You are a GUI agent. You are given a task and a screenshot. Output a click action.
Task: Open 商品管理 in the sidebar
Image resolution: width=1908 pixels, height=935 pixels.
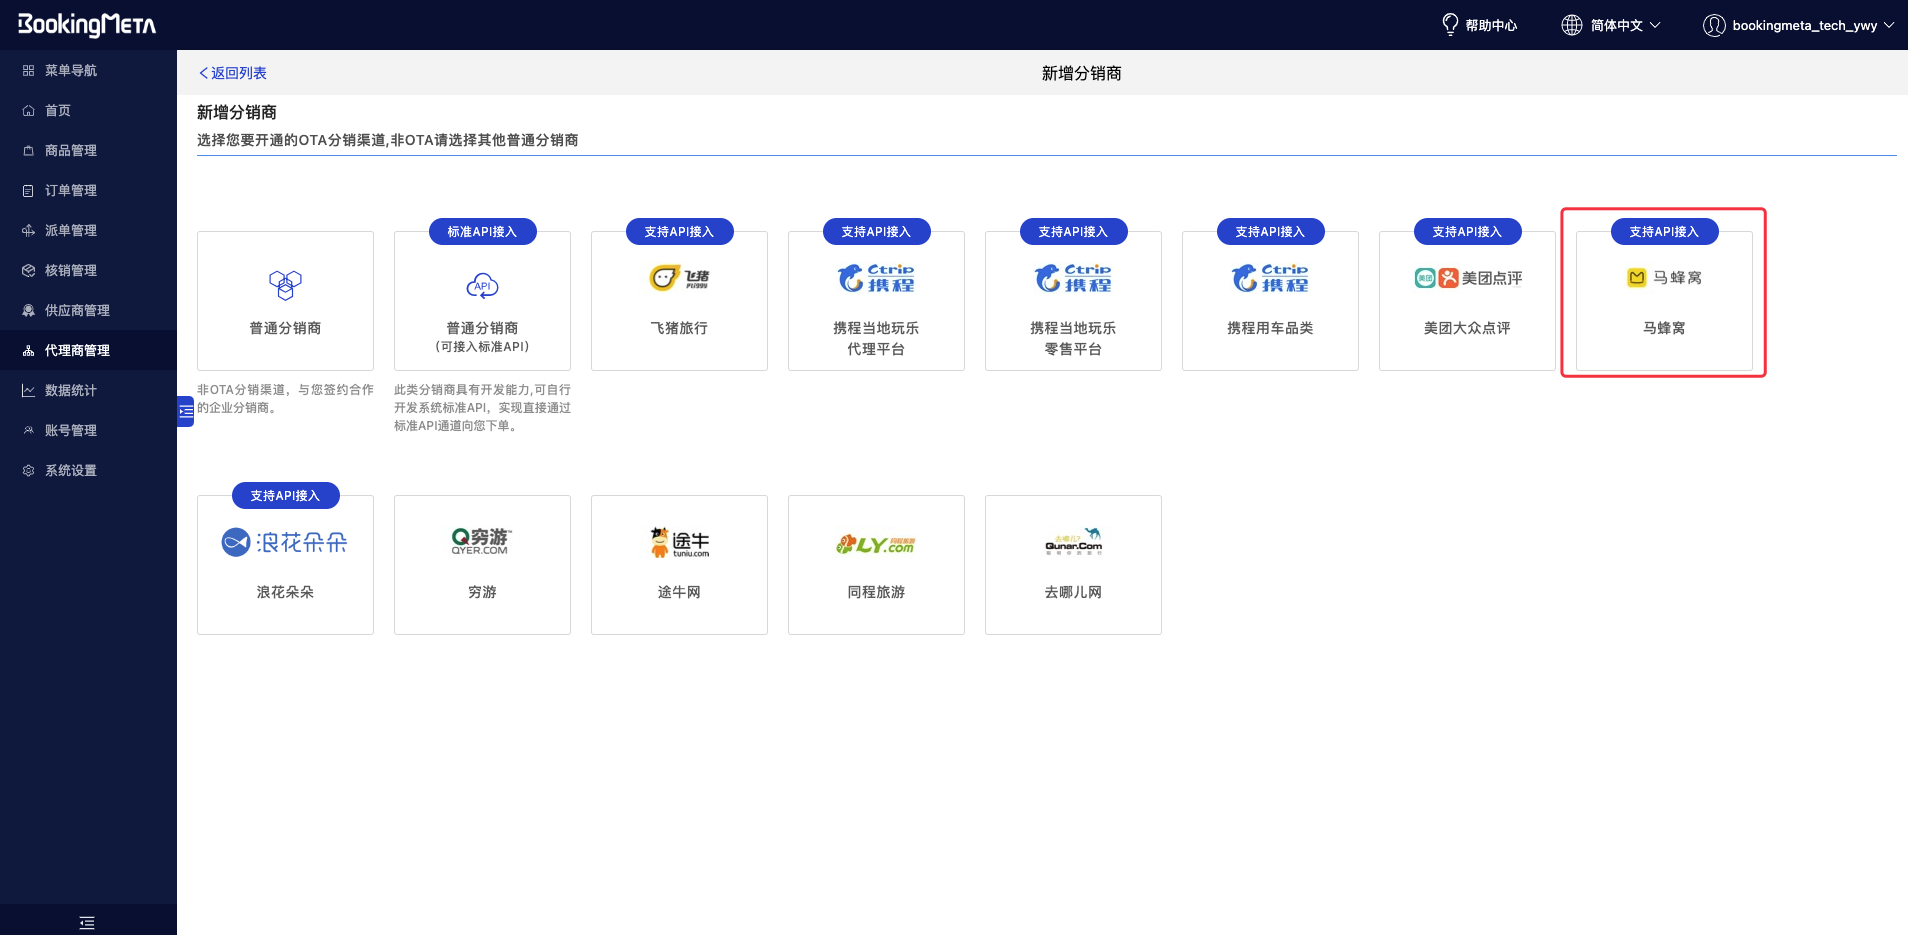70,150
